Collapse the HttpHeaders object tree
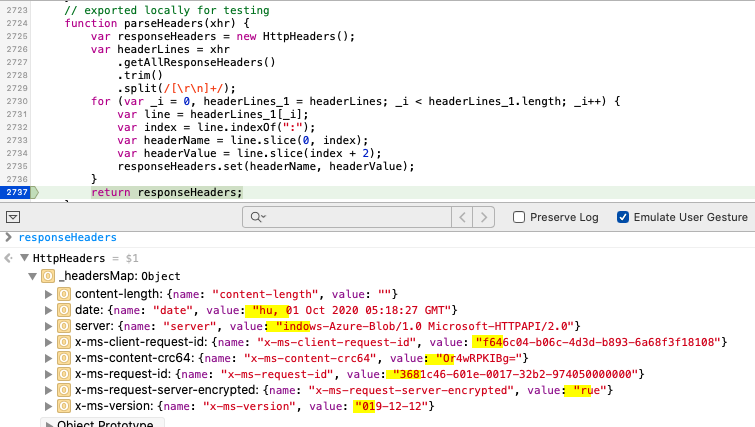This screenshot has height=427, width=755. point(24,258)
